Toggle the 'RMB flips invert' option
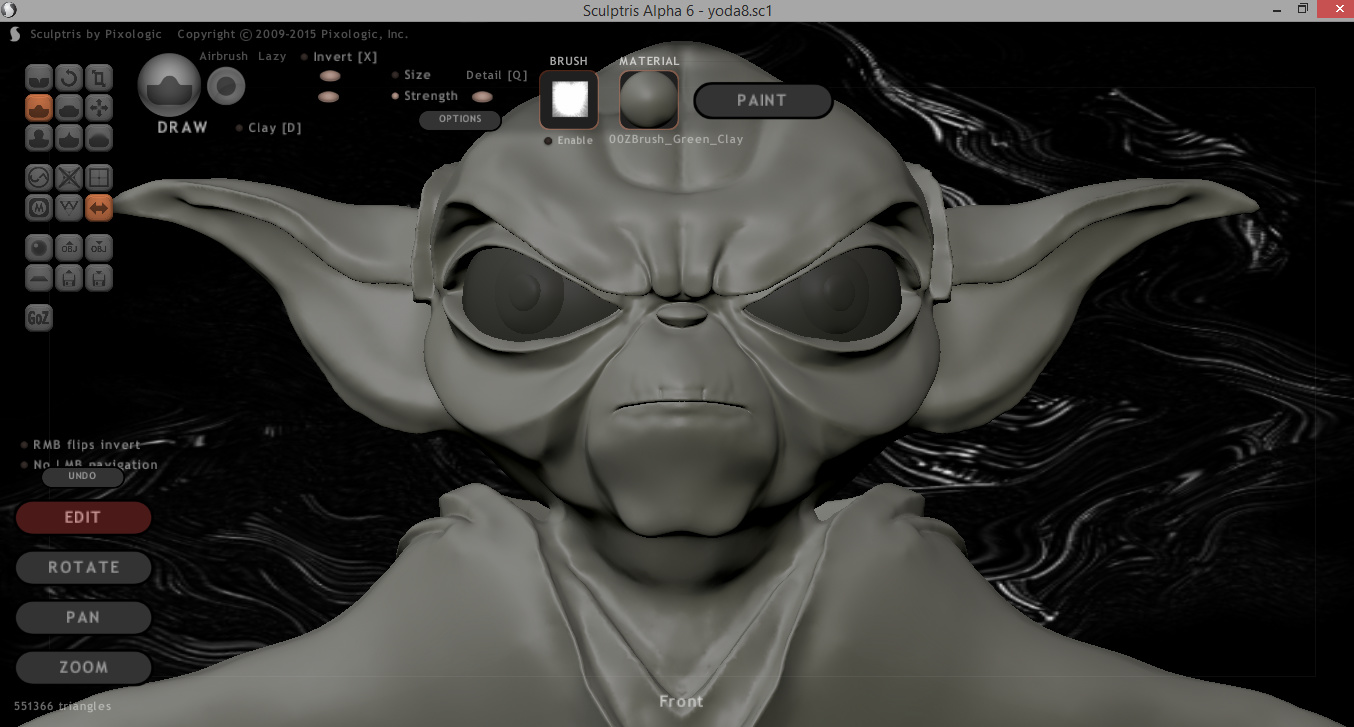Image resolution: width=1354 pixels, height=727 pixels. coord(80,445)
